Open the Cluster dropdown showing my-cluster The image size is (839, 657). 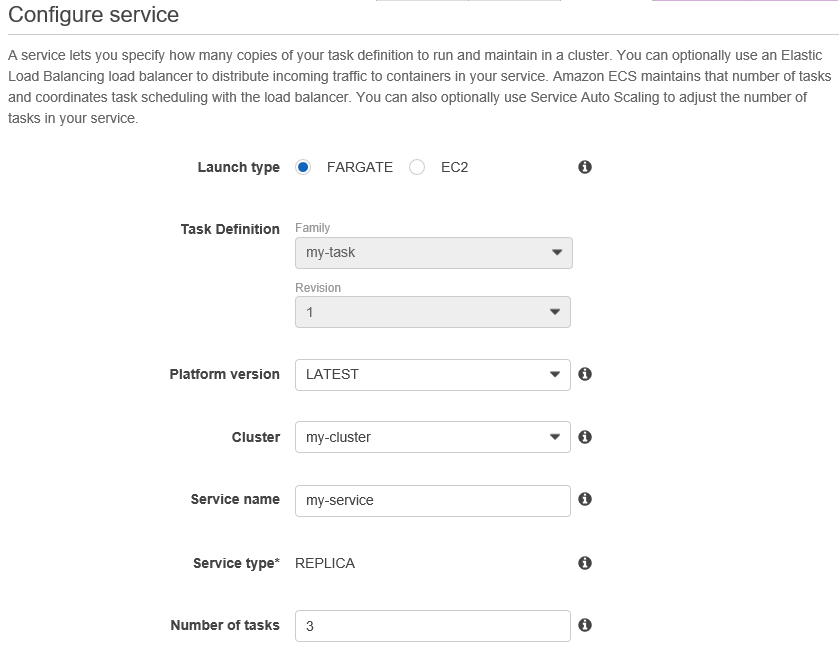pyautogui.click(x=433, y=437)
